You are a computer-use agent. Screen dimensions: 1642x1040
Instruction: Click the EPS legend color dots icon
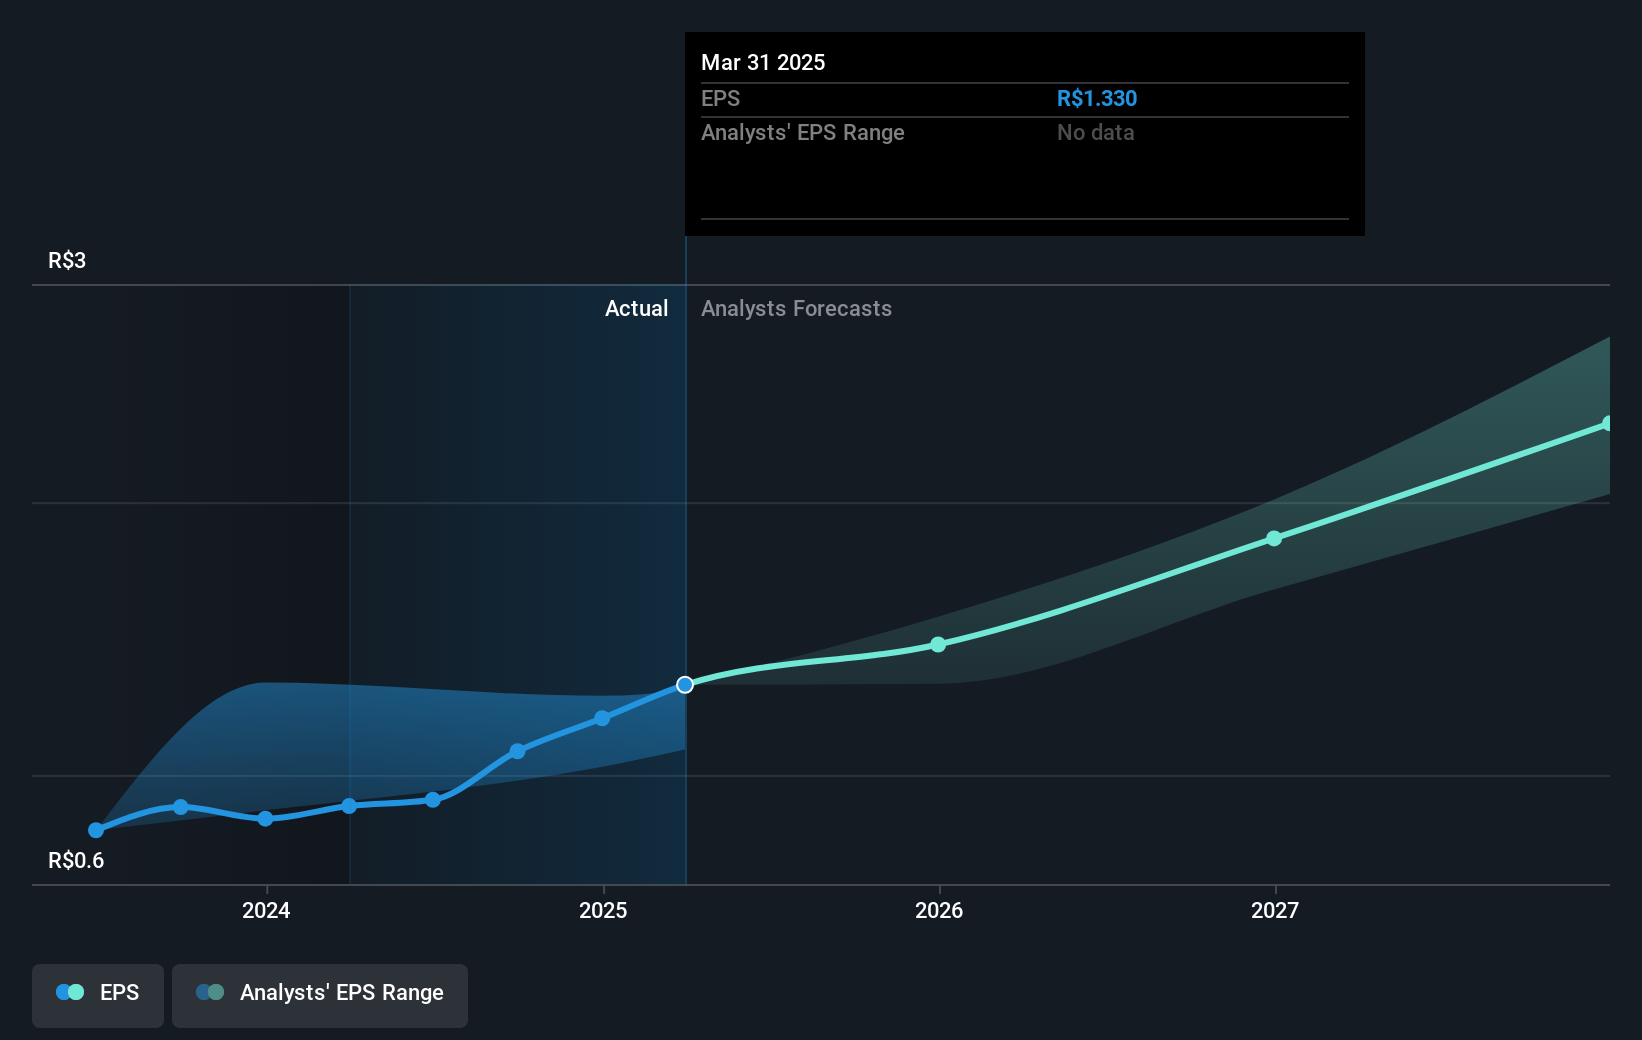point(70,992)
